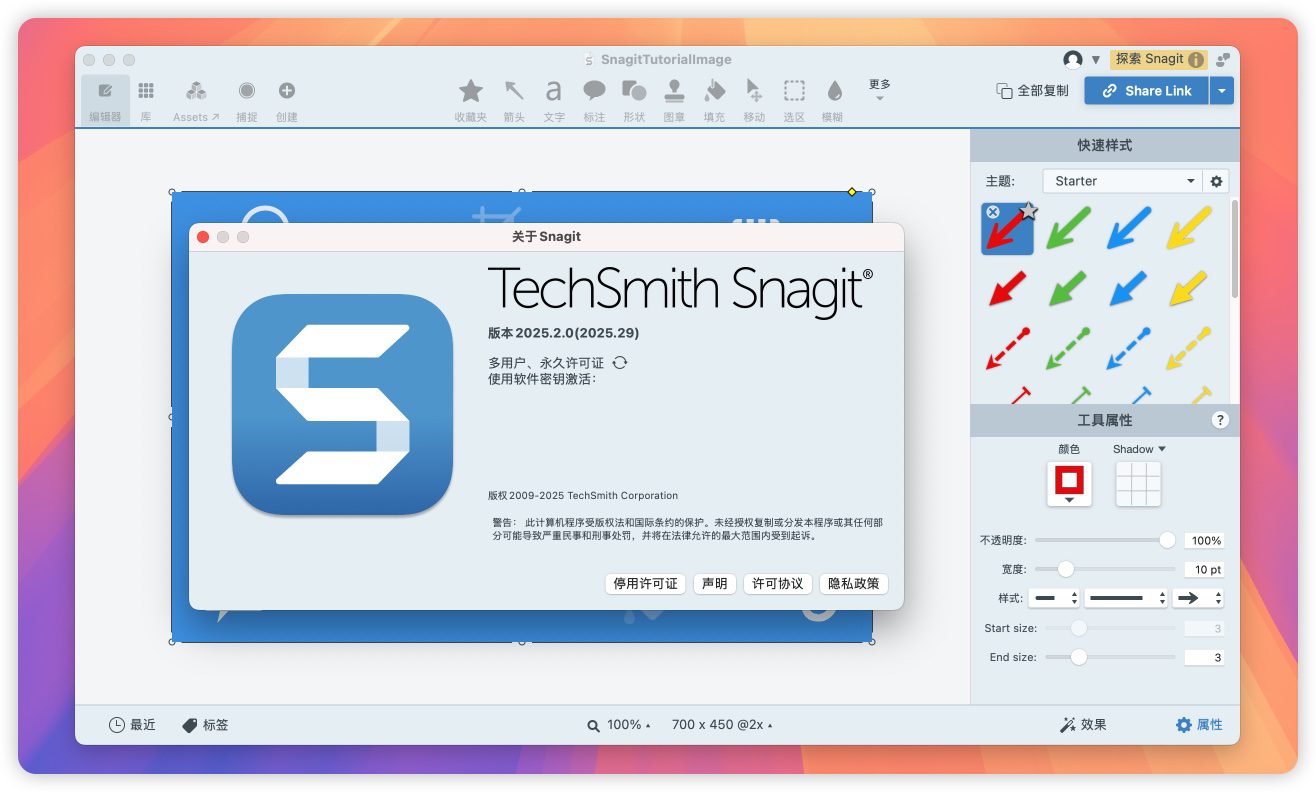This screenshot has height=792, width=1316.
Task: Open the Editor (编辑器) view
Action: click(105, 100)
